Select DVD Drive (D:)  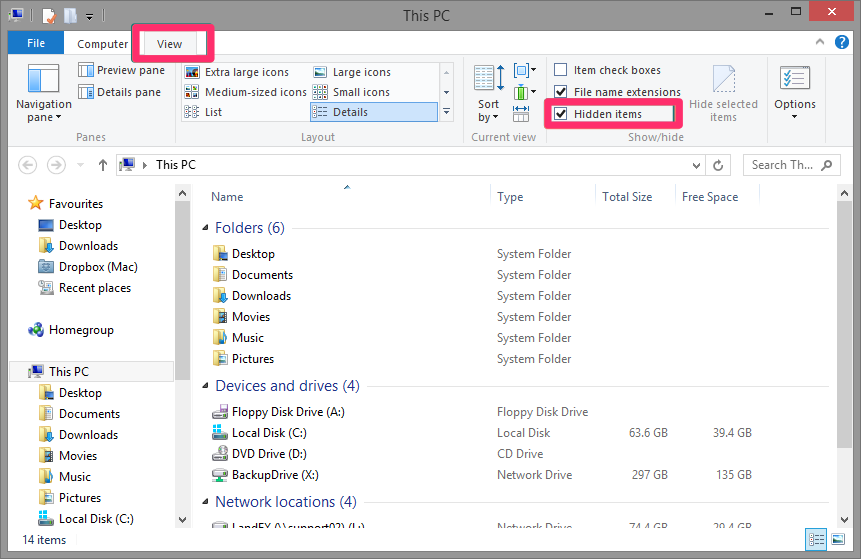pos(269,454)
